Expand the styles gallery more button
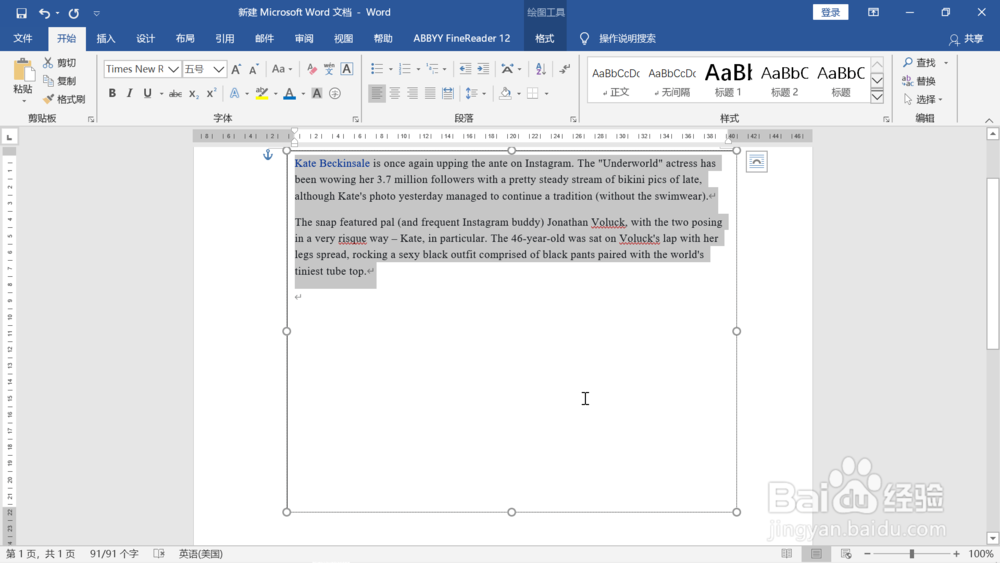Viewport: 1000px width, 563px height. (878, 96)
